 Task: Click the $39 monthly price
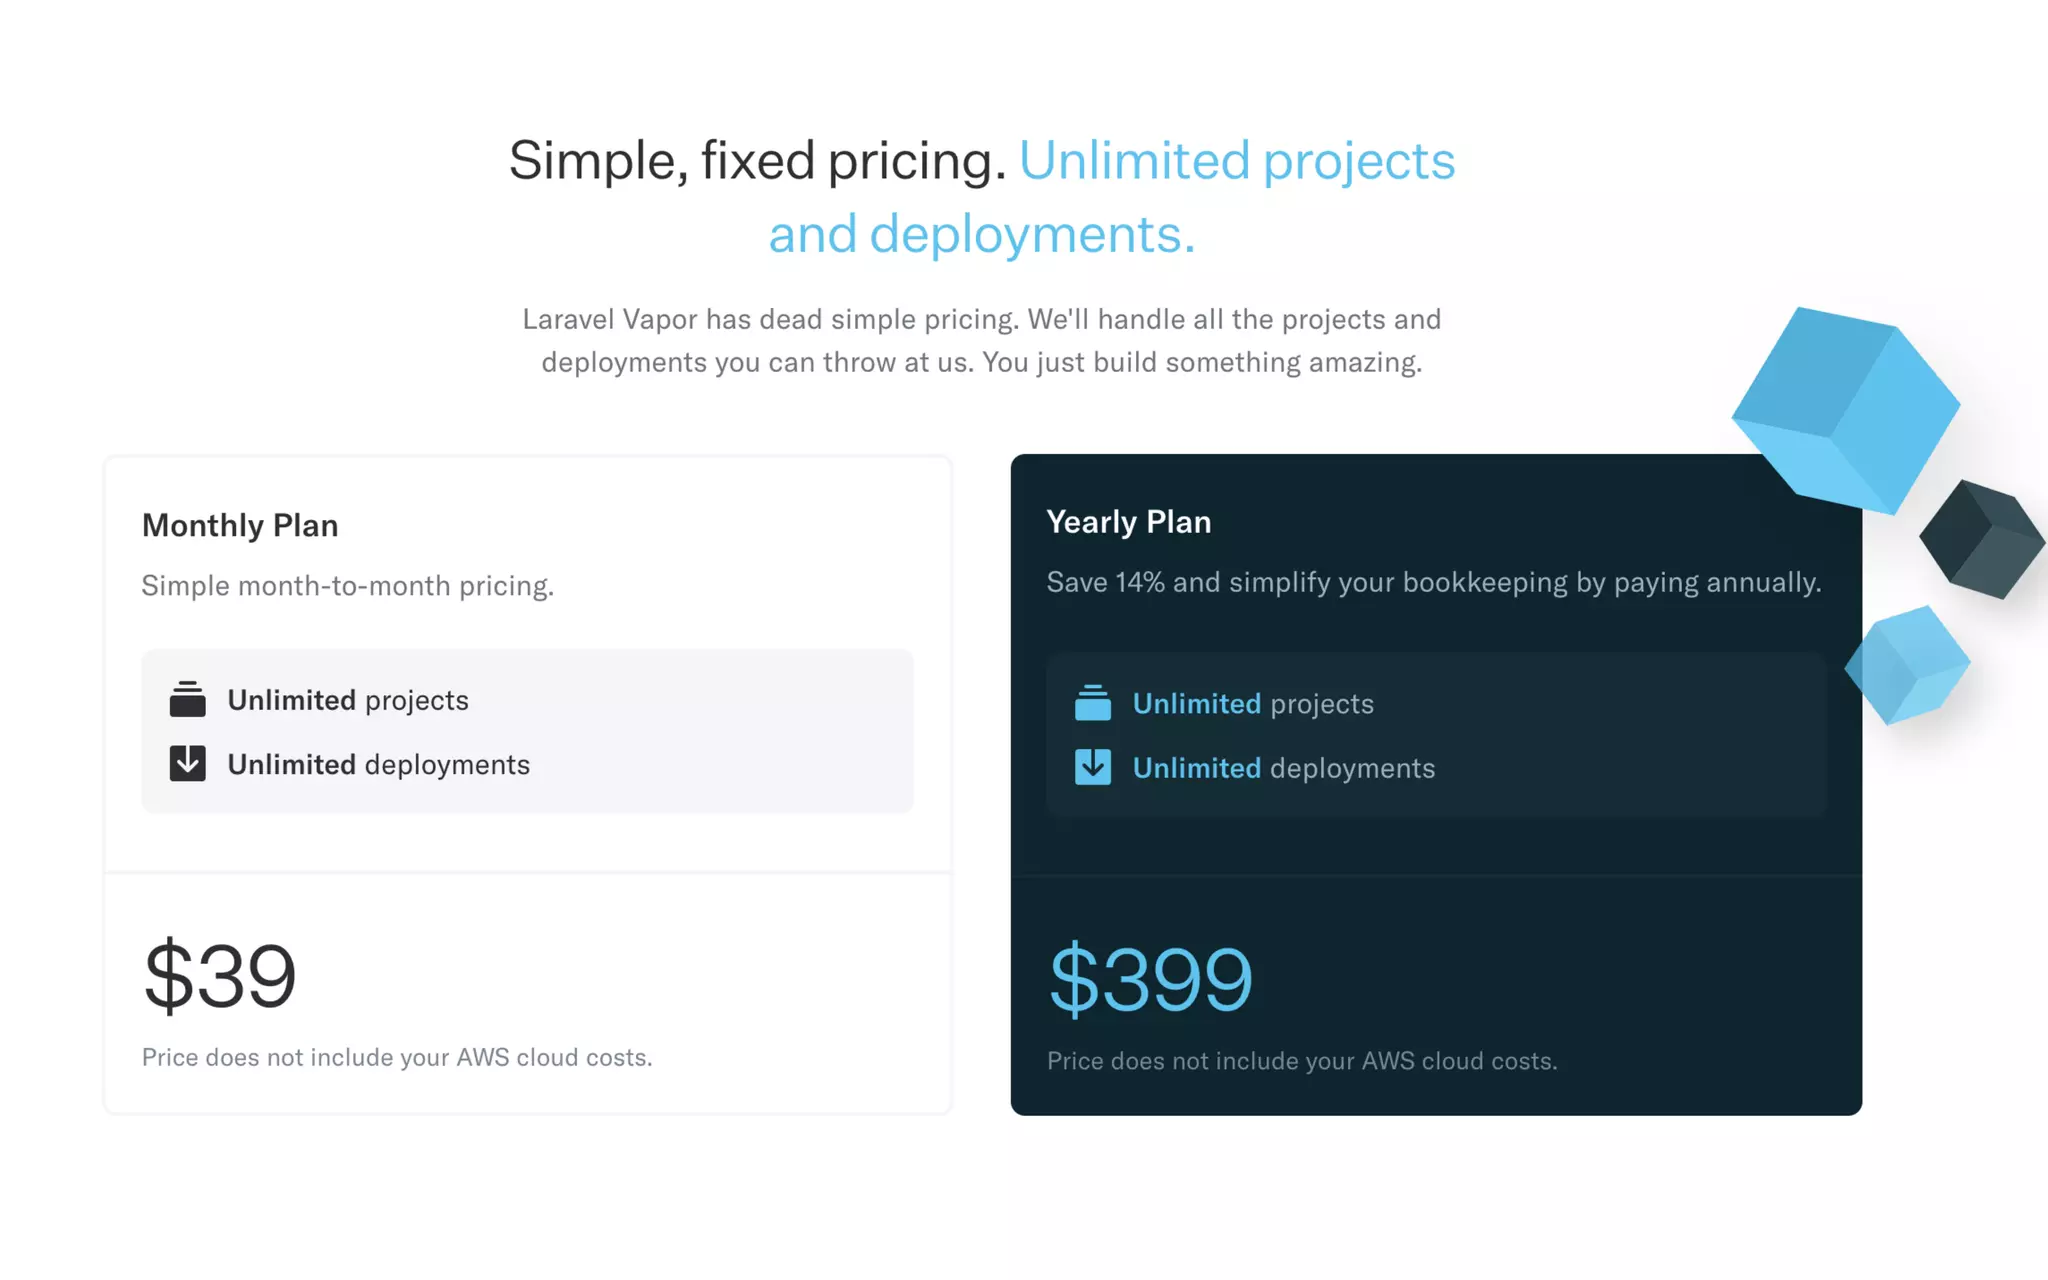click(220, 976)
